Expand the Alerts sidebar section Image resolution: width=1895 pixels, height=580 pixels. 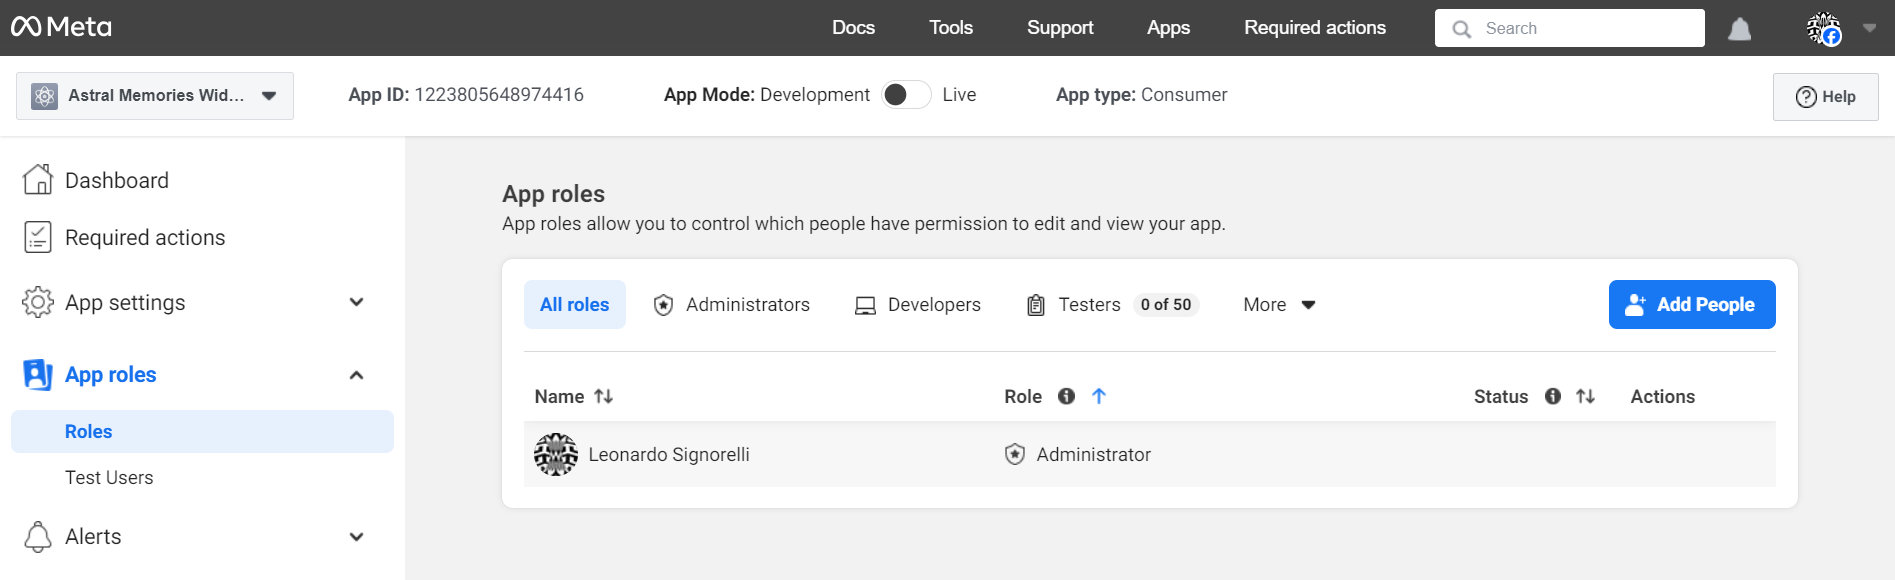coord(356,537)
